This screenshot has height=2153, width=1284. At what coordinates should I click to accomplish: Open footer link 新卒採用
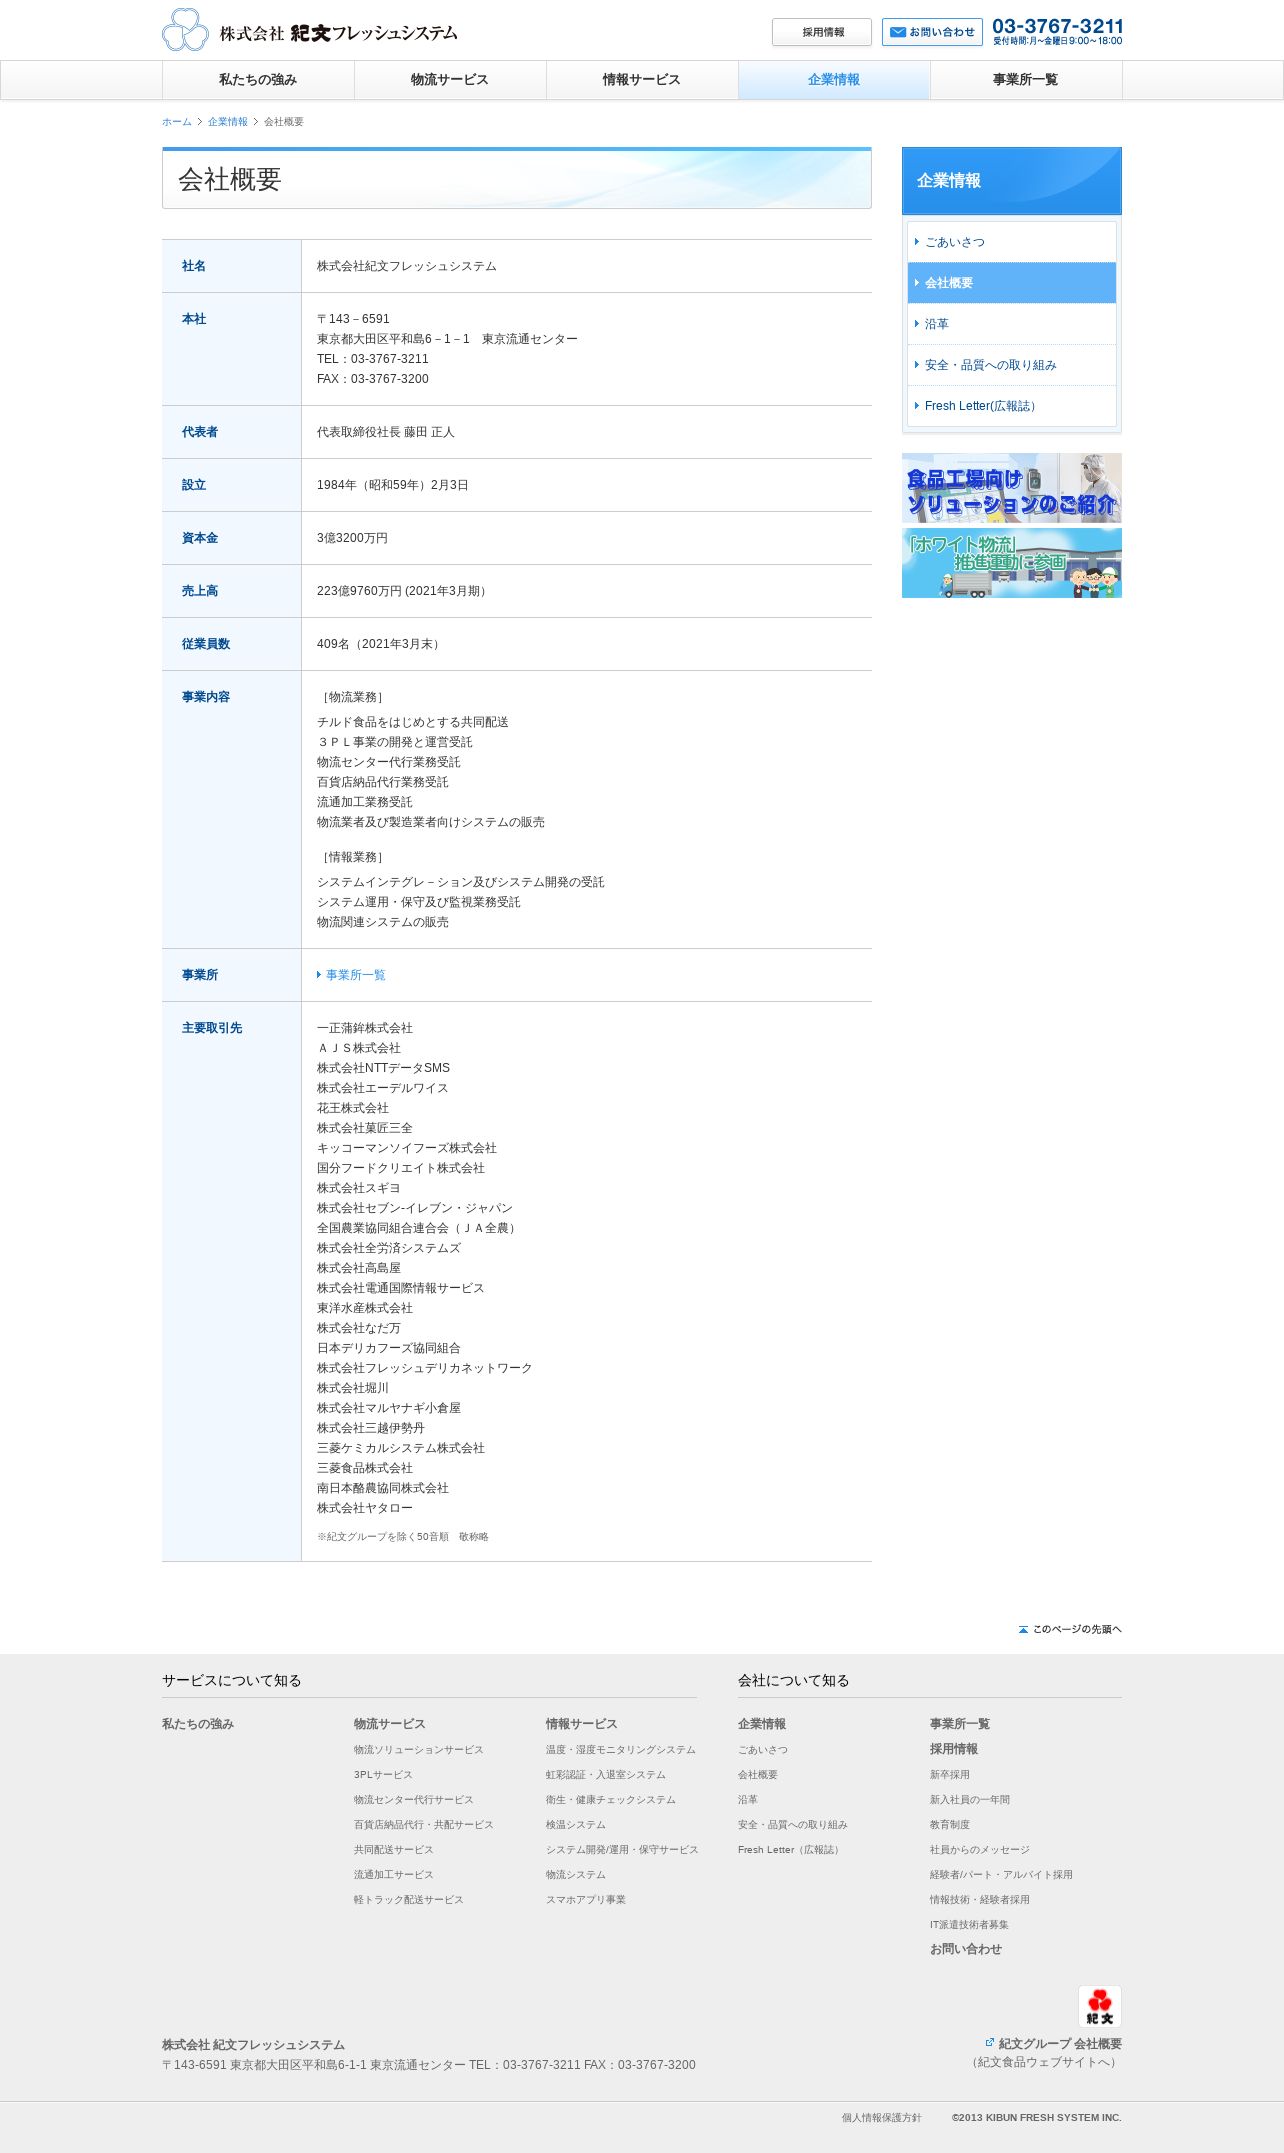(949, 1775)
